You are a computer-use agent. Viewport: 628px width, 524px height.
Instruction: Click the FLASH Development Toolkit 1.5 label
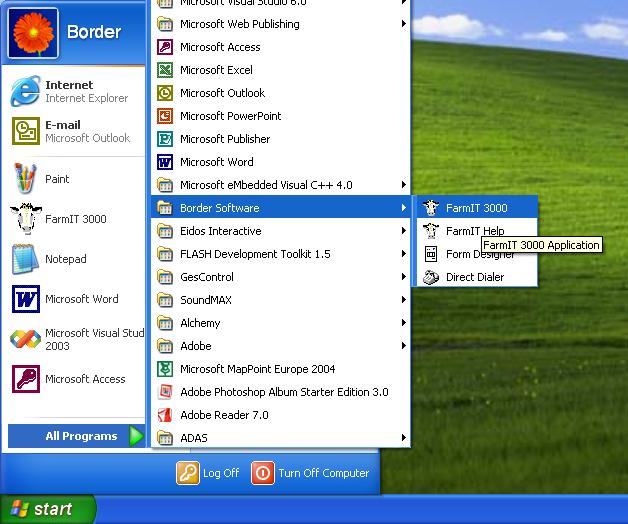click(255, 254)
